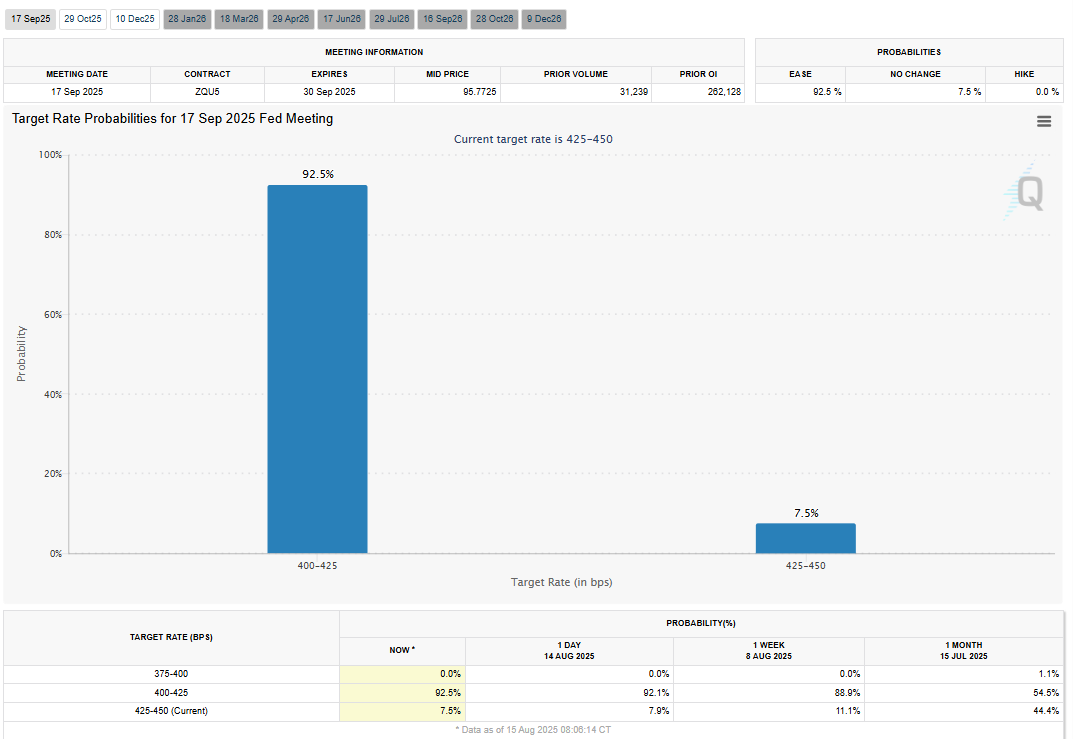Viewport: 1073px width, 739px height.
Task: Click the 7.5% bar for 425-450
Action: point(805,538)
